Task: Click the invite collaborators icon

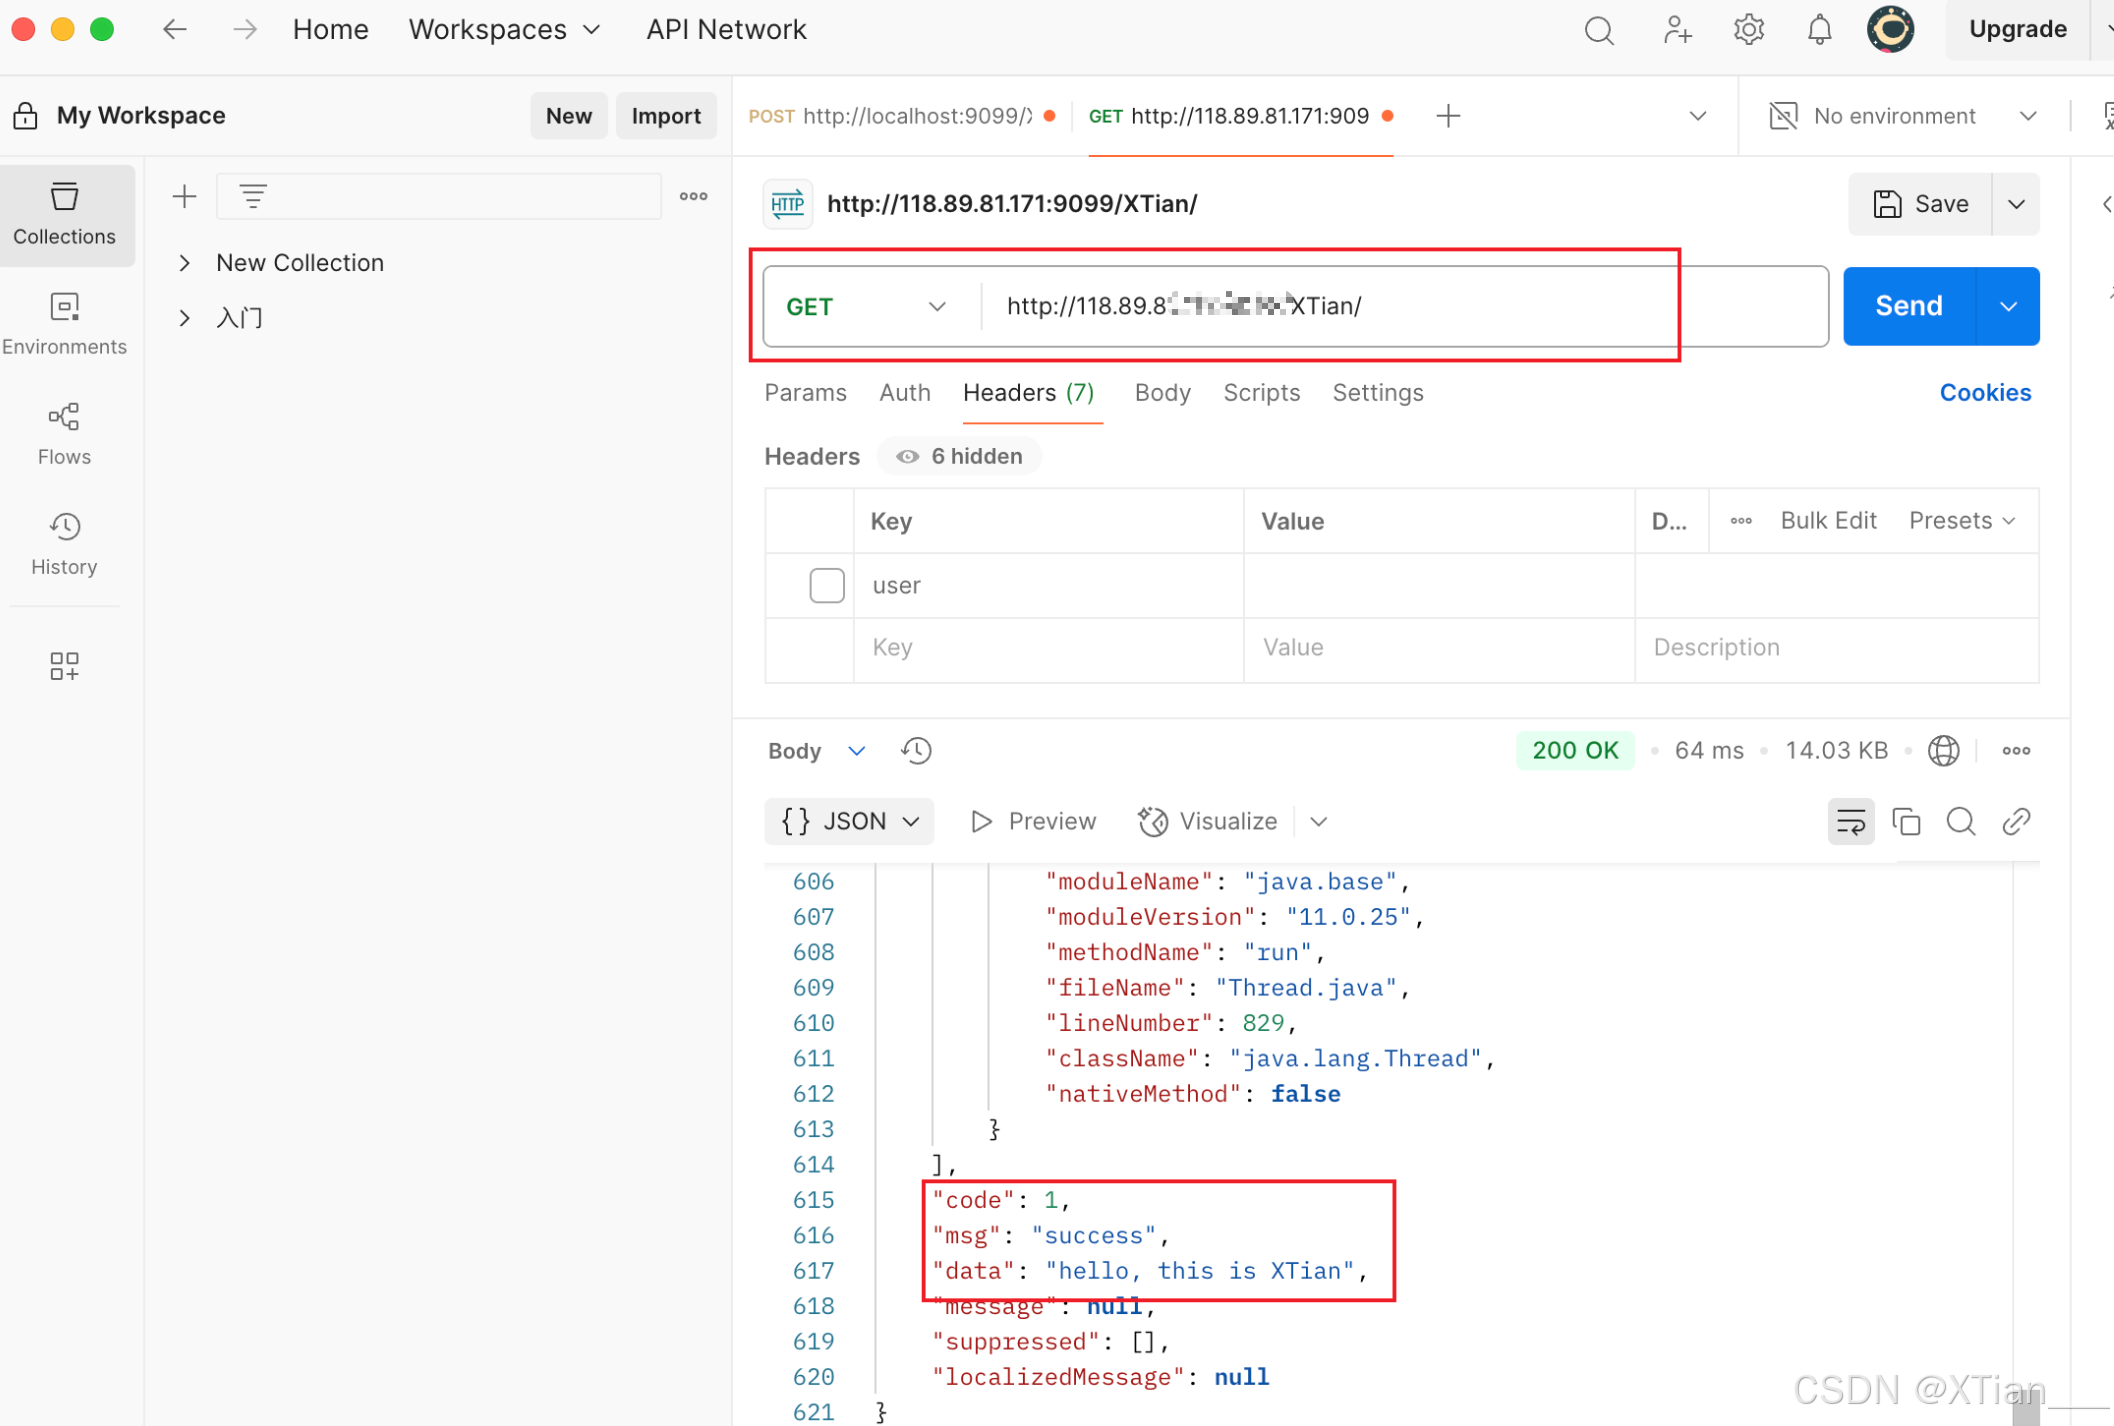Action: (1677, 30)
